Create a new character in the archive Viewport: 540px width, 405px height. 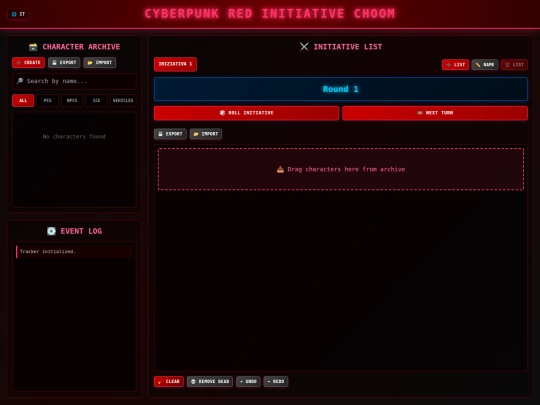[x=29, y=62]
